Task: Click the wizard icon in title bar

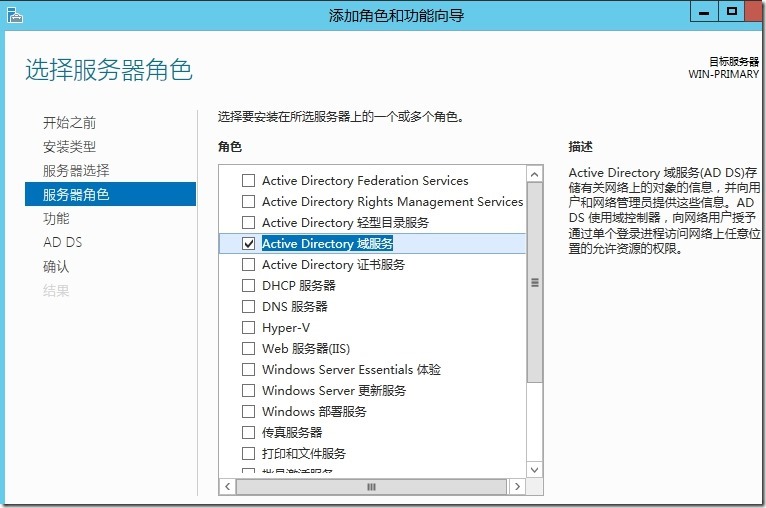Action: click(x=17, y=14)
